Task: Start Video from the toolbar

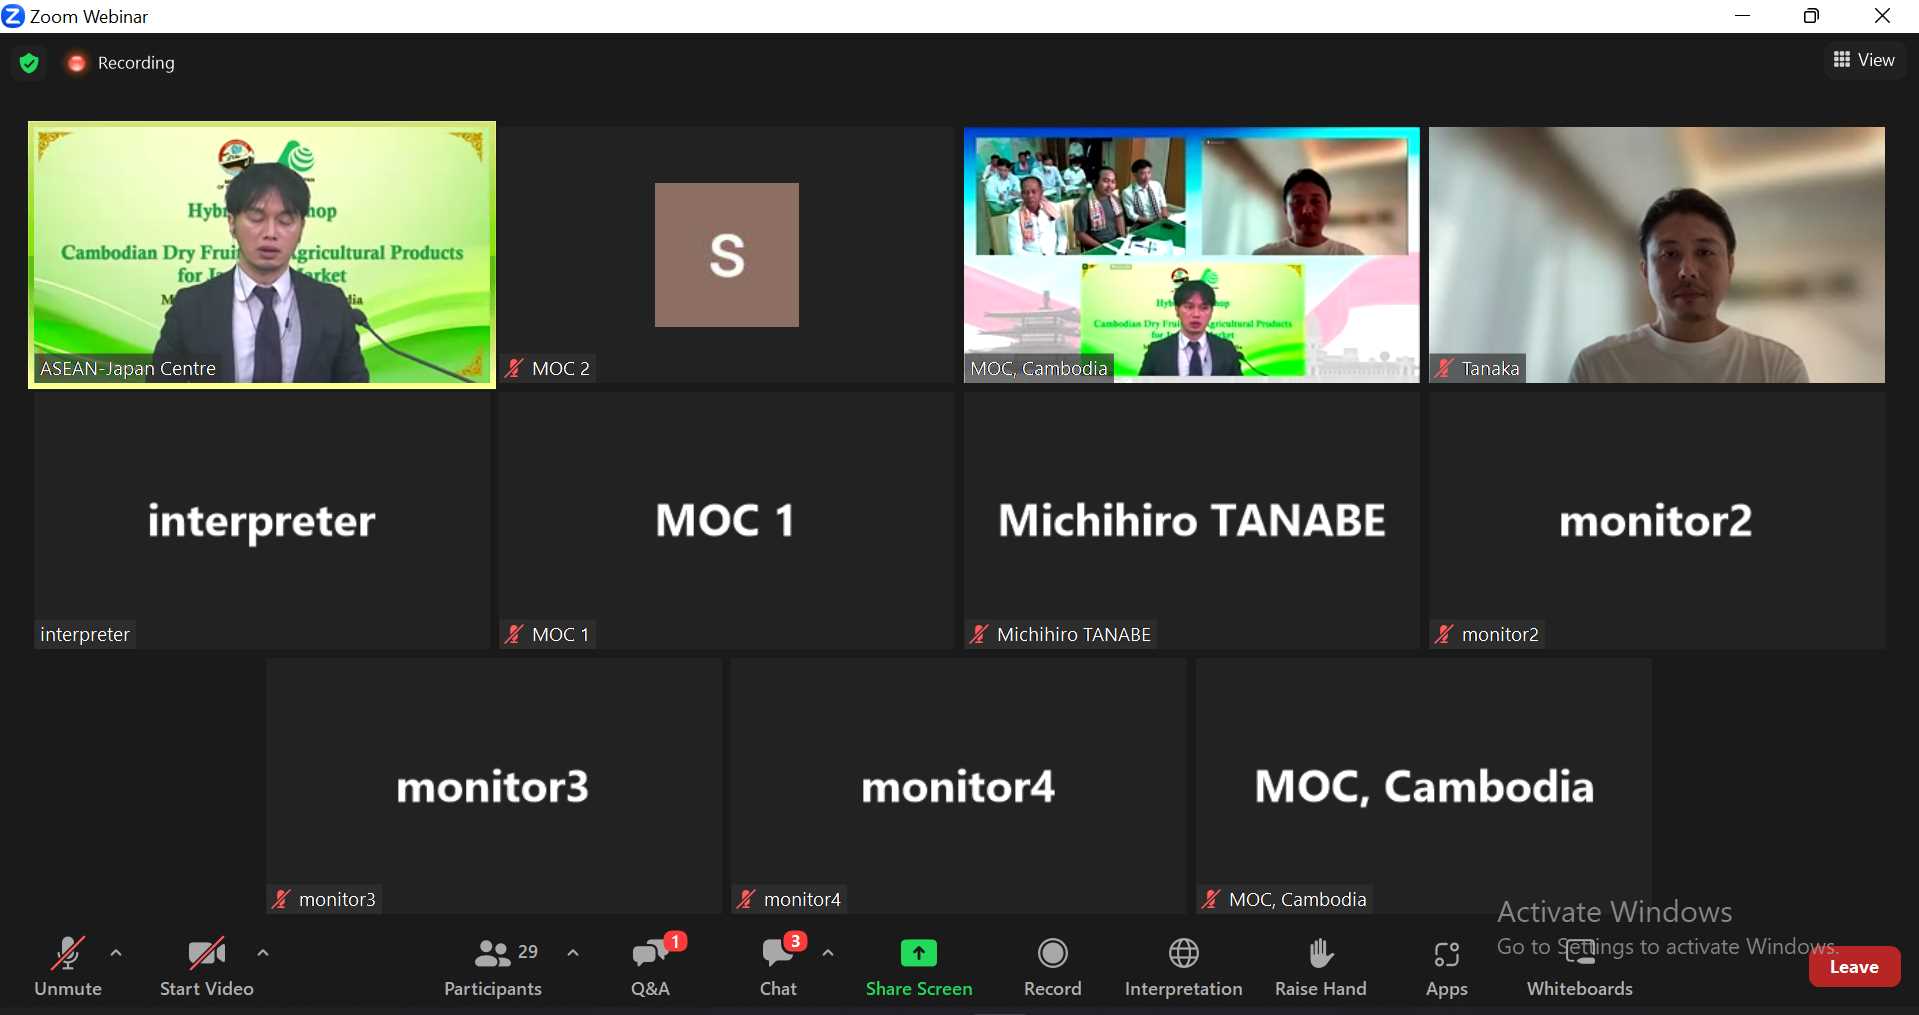Action: (207, 966)
